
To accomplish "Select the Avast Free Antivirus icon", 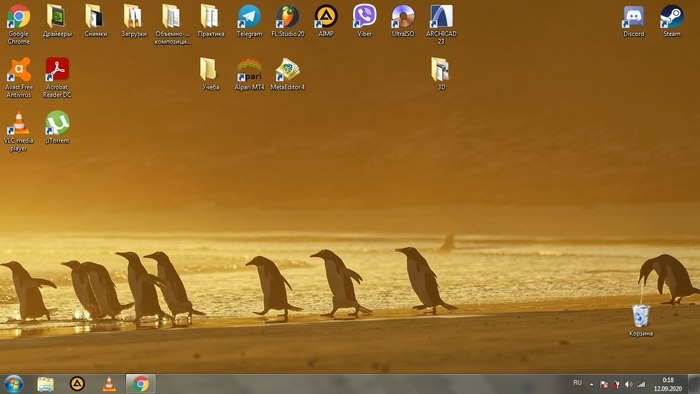I will click(x=19, y=77).
